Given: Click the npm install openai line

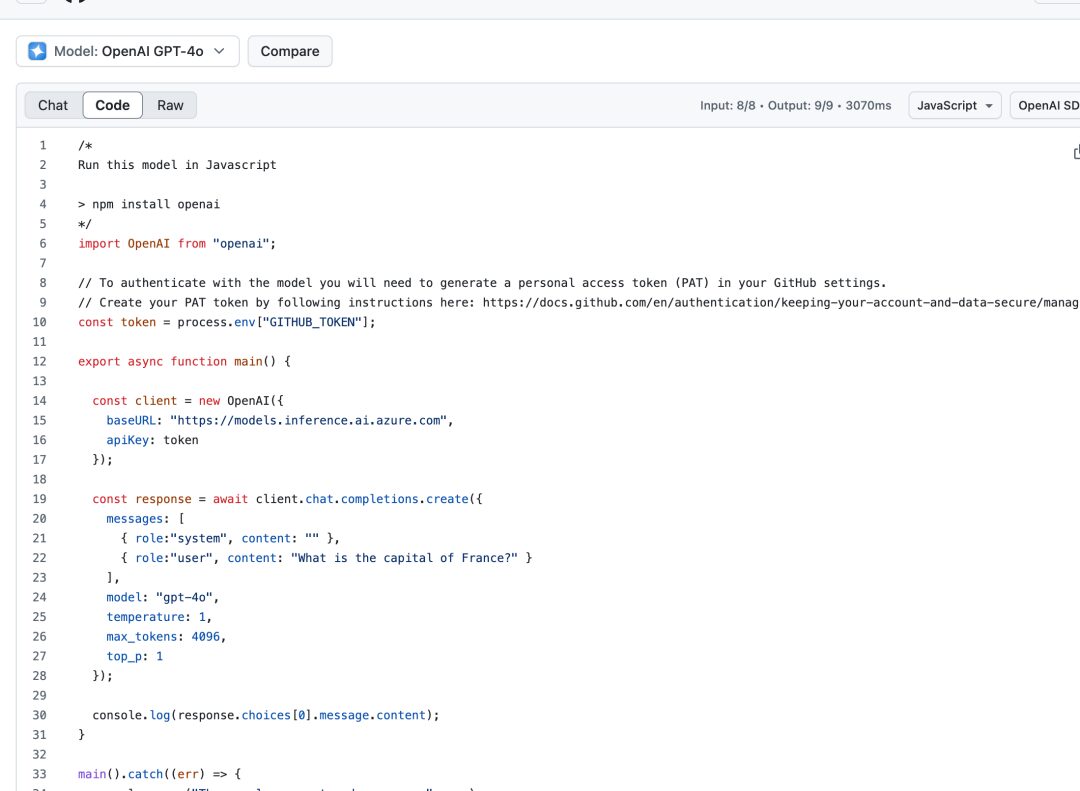Looking at the screenshot, I should pyautogui.click(x=148, y=204).
